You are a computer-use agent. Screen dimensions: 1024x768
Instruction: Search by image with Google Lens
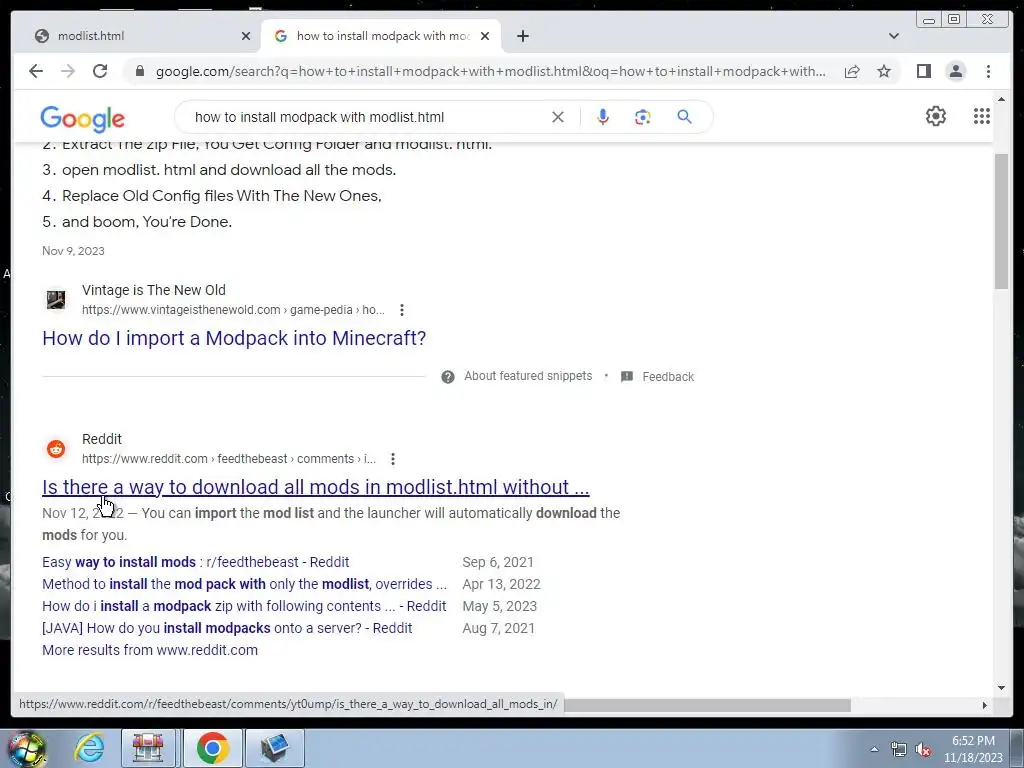pos(643,117)
